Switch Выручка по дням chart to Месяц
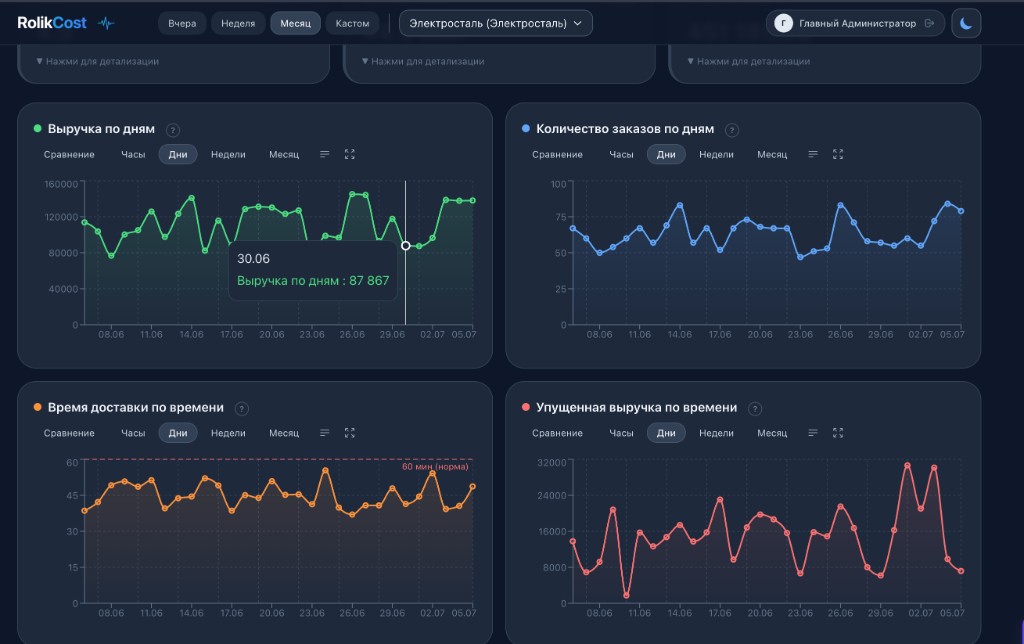The height and width of the screenshot is (644, 1024). coord(284,155)
